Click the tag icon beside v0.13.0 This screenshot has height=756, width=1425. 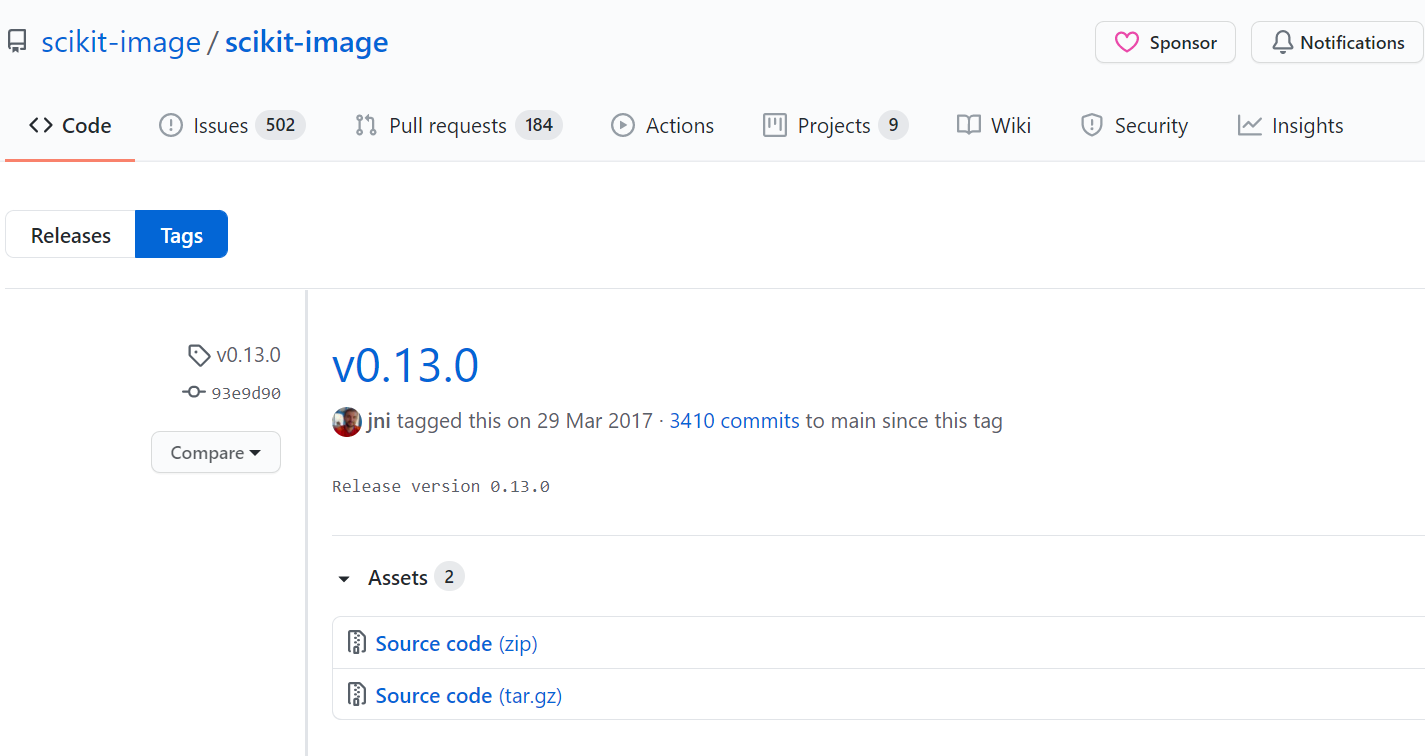(199, 354)
